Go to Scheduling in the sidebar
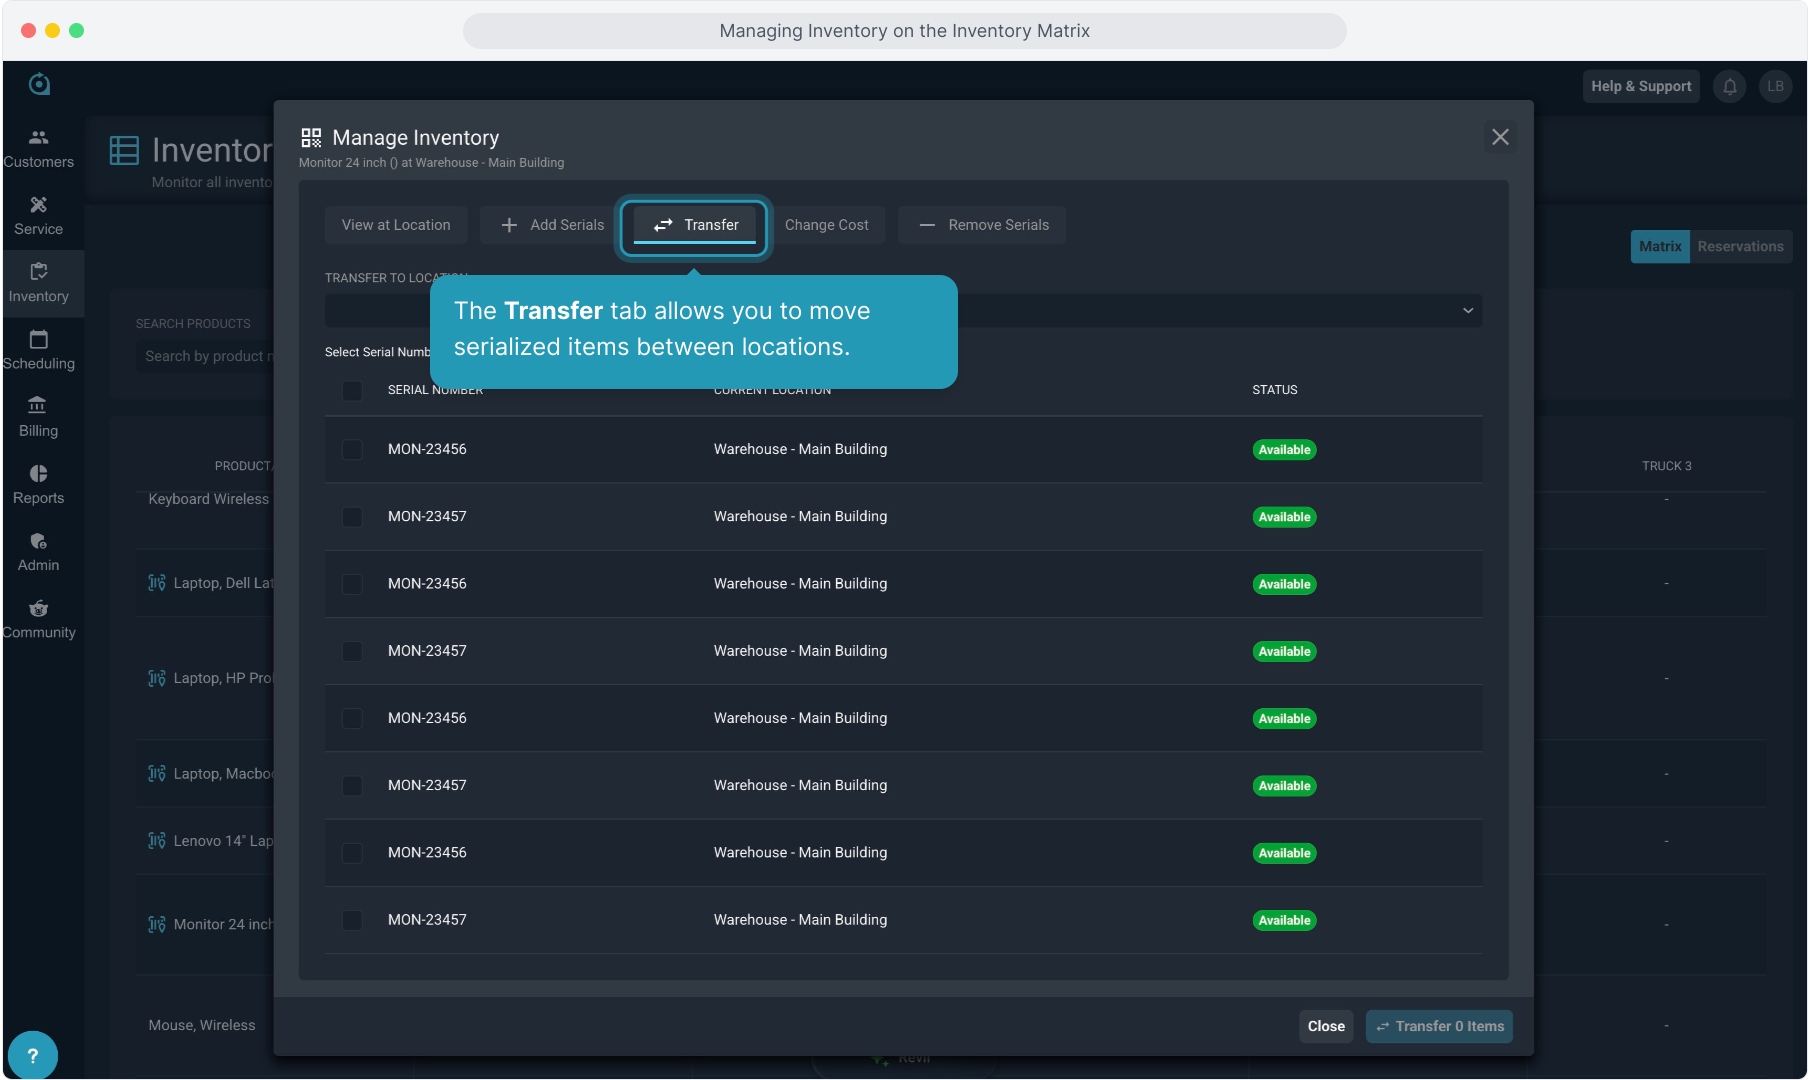The width and height of the screenshot is (1810, 1080). pos(38,350)
